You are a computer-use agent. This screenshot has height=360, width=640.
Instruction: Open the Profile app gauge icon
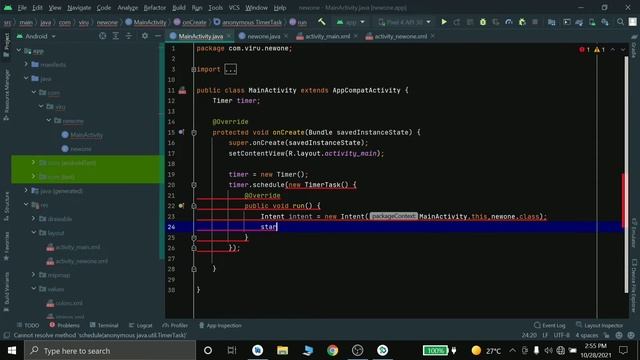509,22
